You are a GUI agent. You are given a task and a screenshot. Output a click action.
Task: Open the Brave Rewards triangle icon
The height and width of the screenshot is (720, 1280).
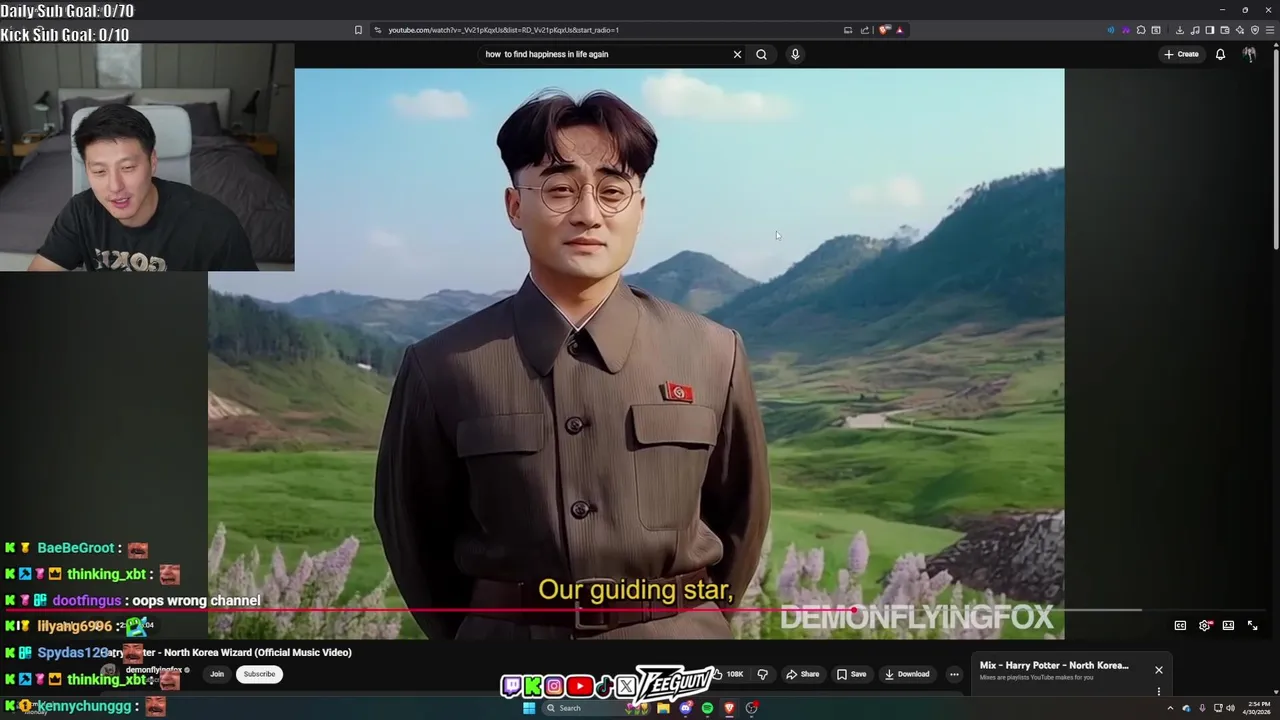[900, 30]
